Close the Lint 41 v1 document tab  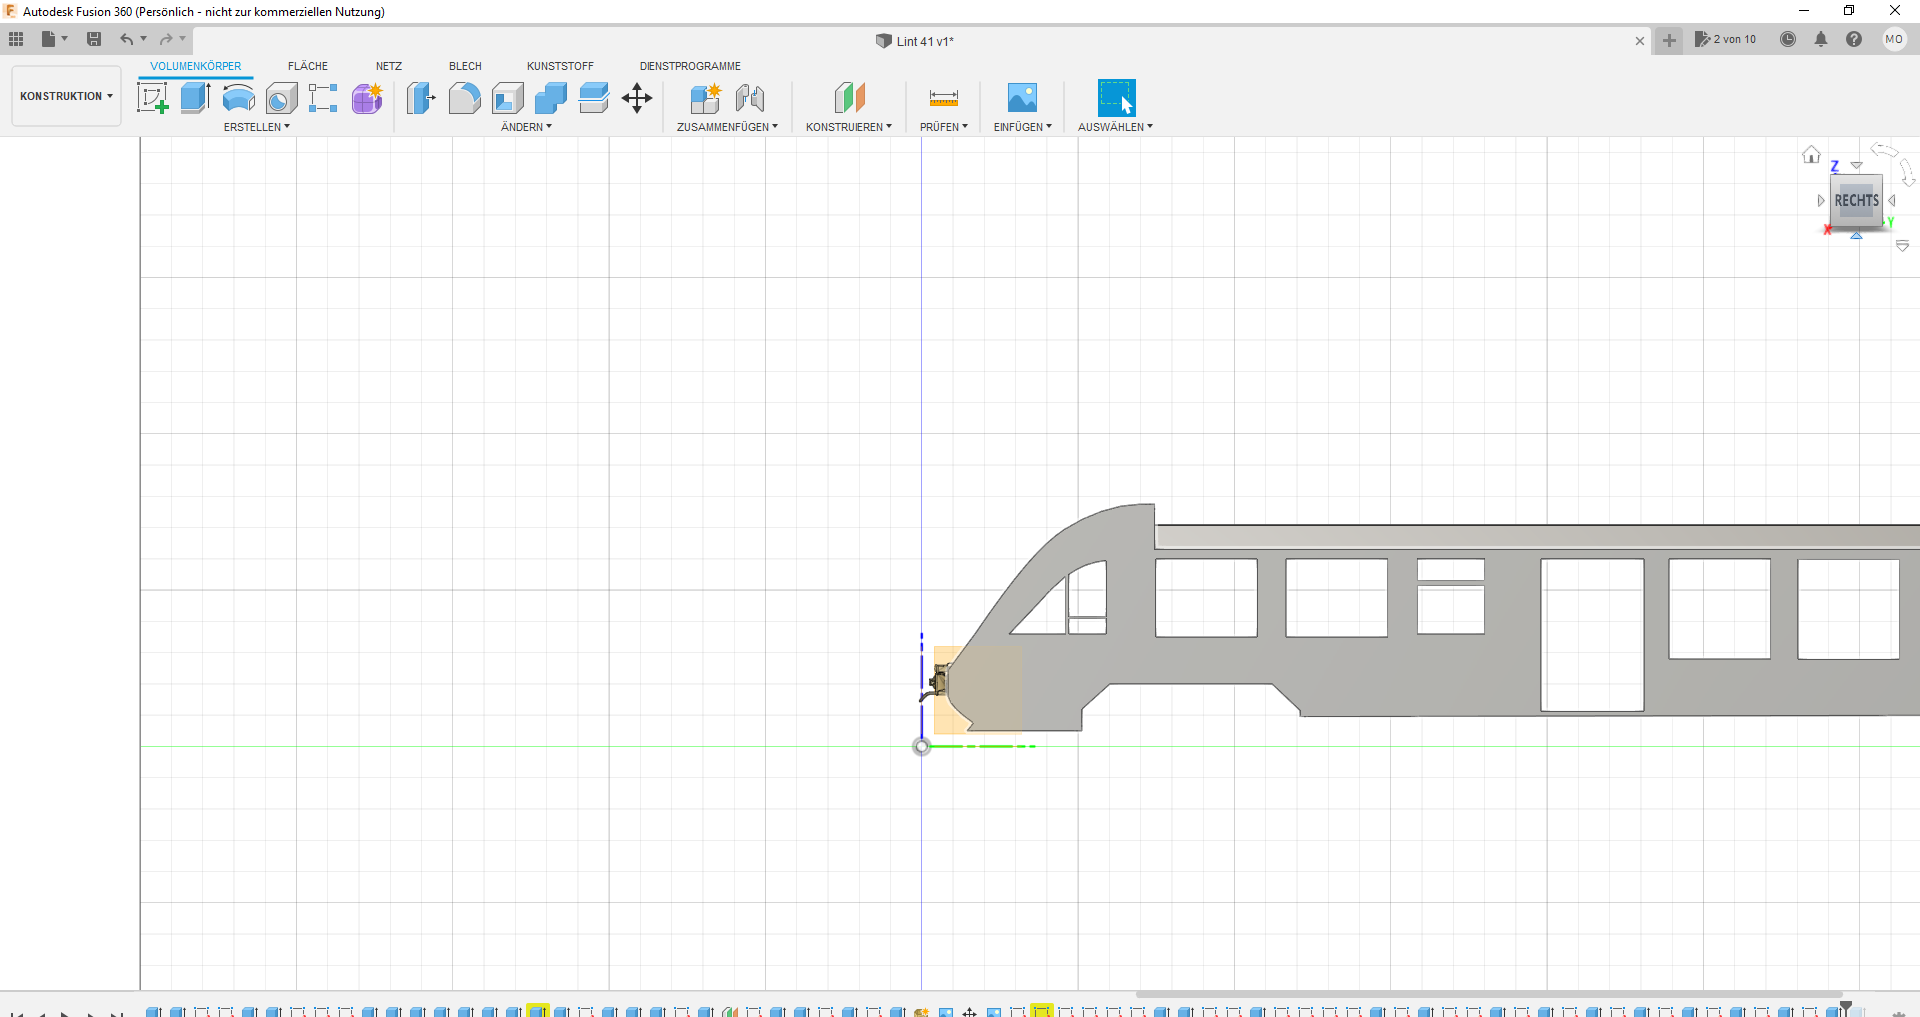[x=1640, y=41]
